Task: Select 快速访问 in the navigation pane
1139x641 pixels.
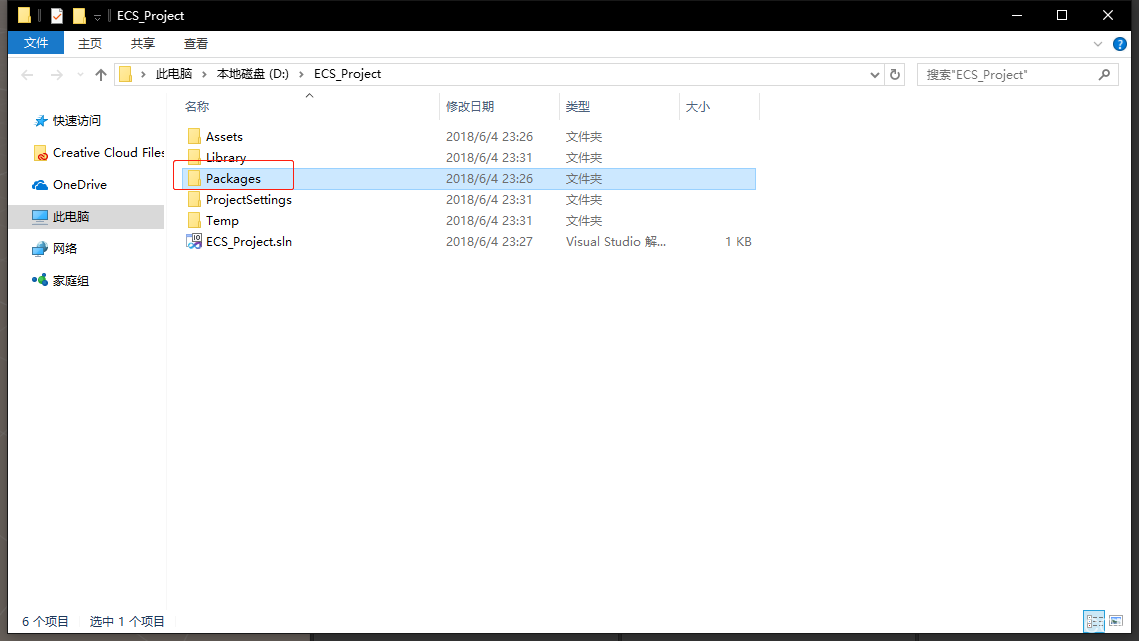Action: point(77,121)
